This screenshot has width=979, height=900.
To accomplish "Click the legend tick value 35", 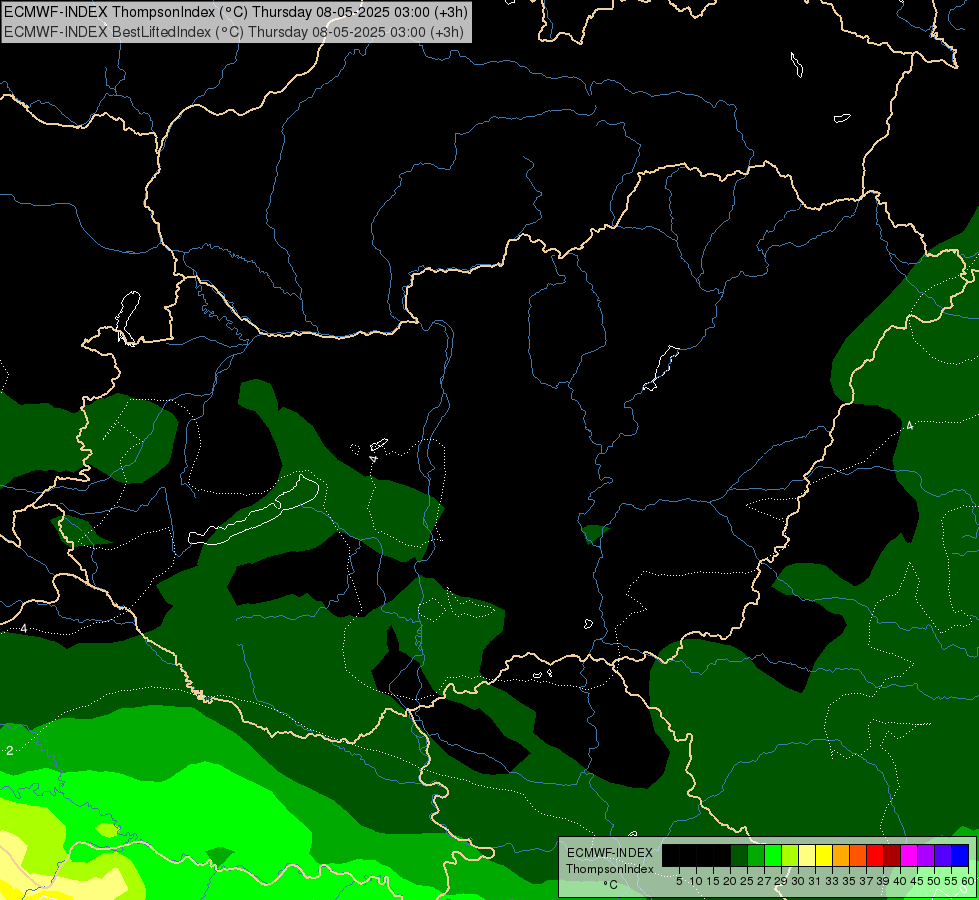I will 849,881.
